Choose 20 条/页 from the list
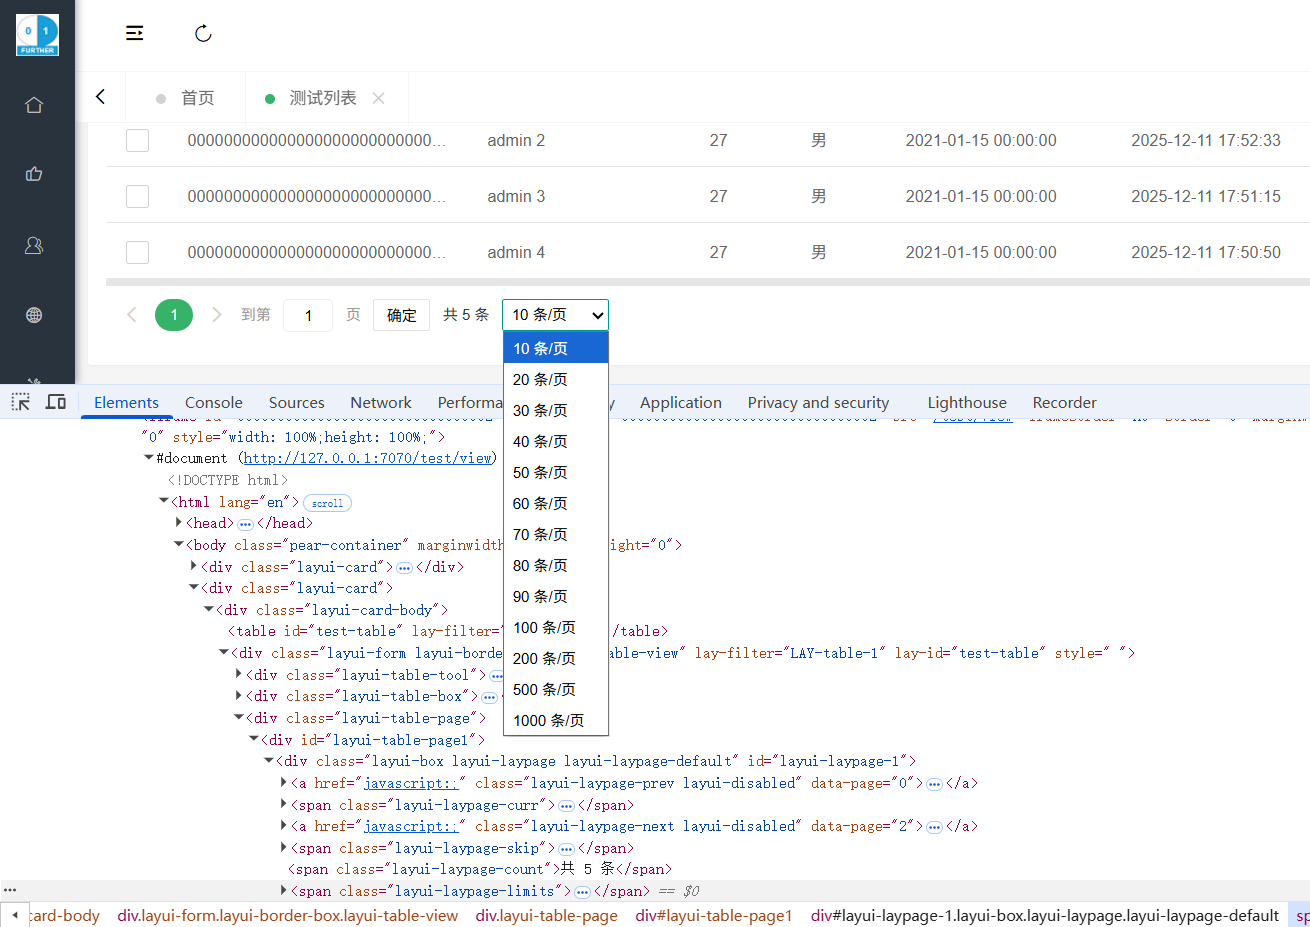1310x927 pixels. (x=555, y=379)
